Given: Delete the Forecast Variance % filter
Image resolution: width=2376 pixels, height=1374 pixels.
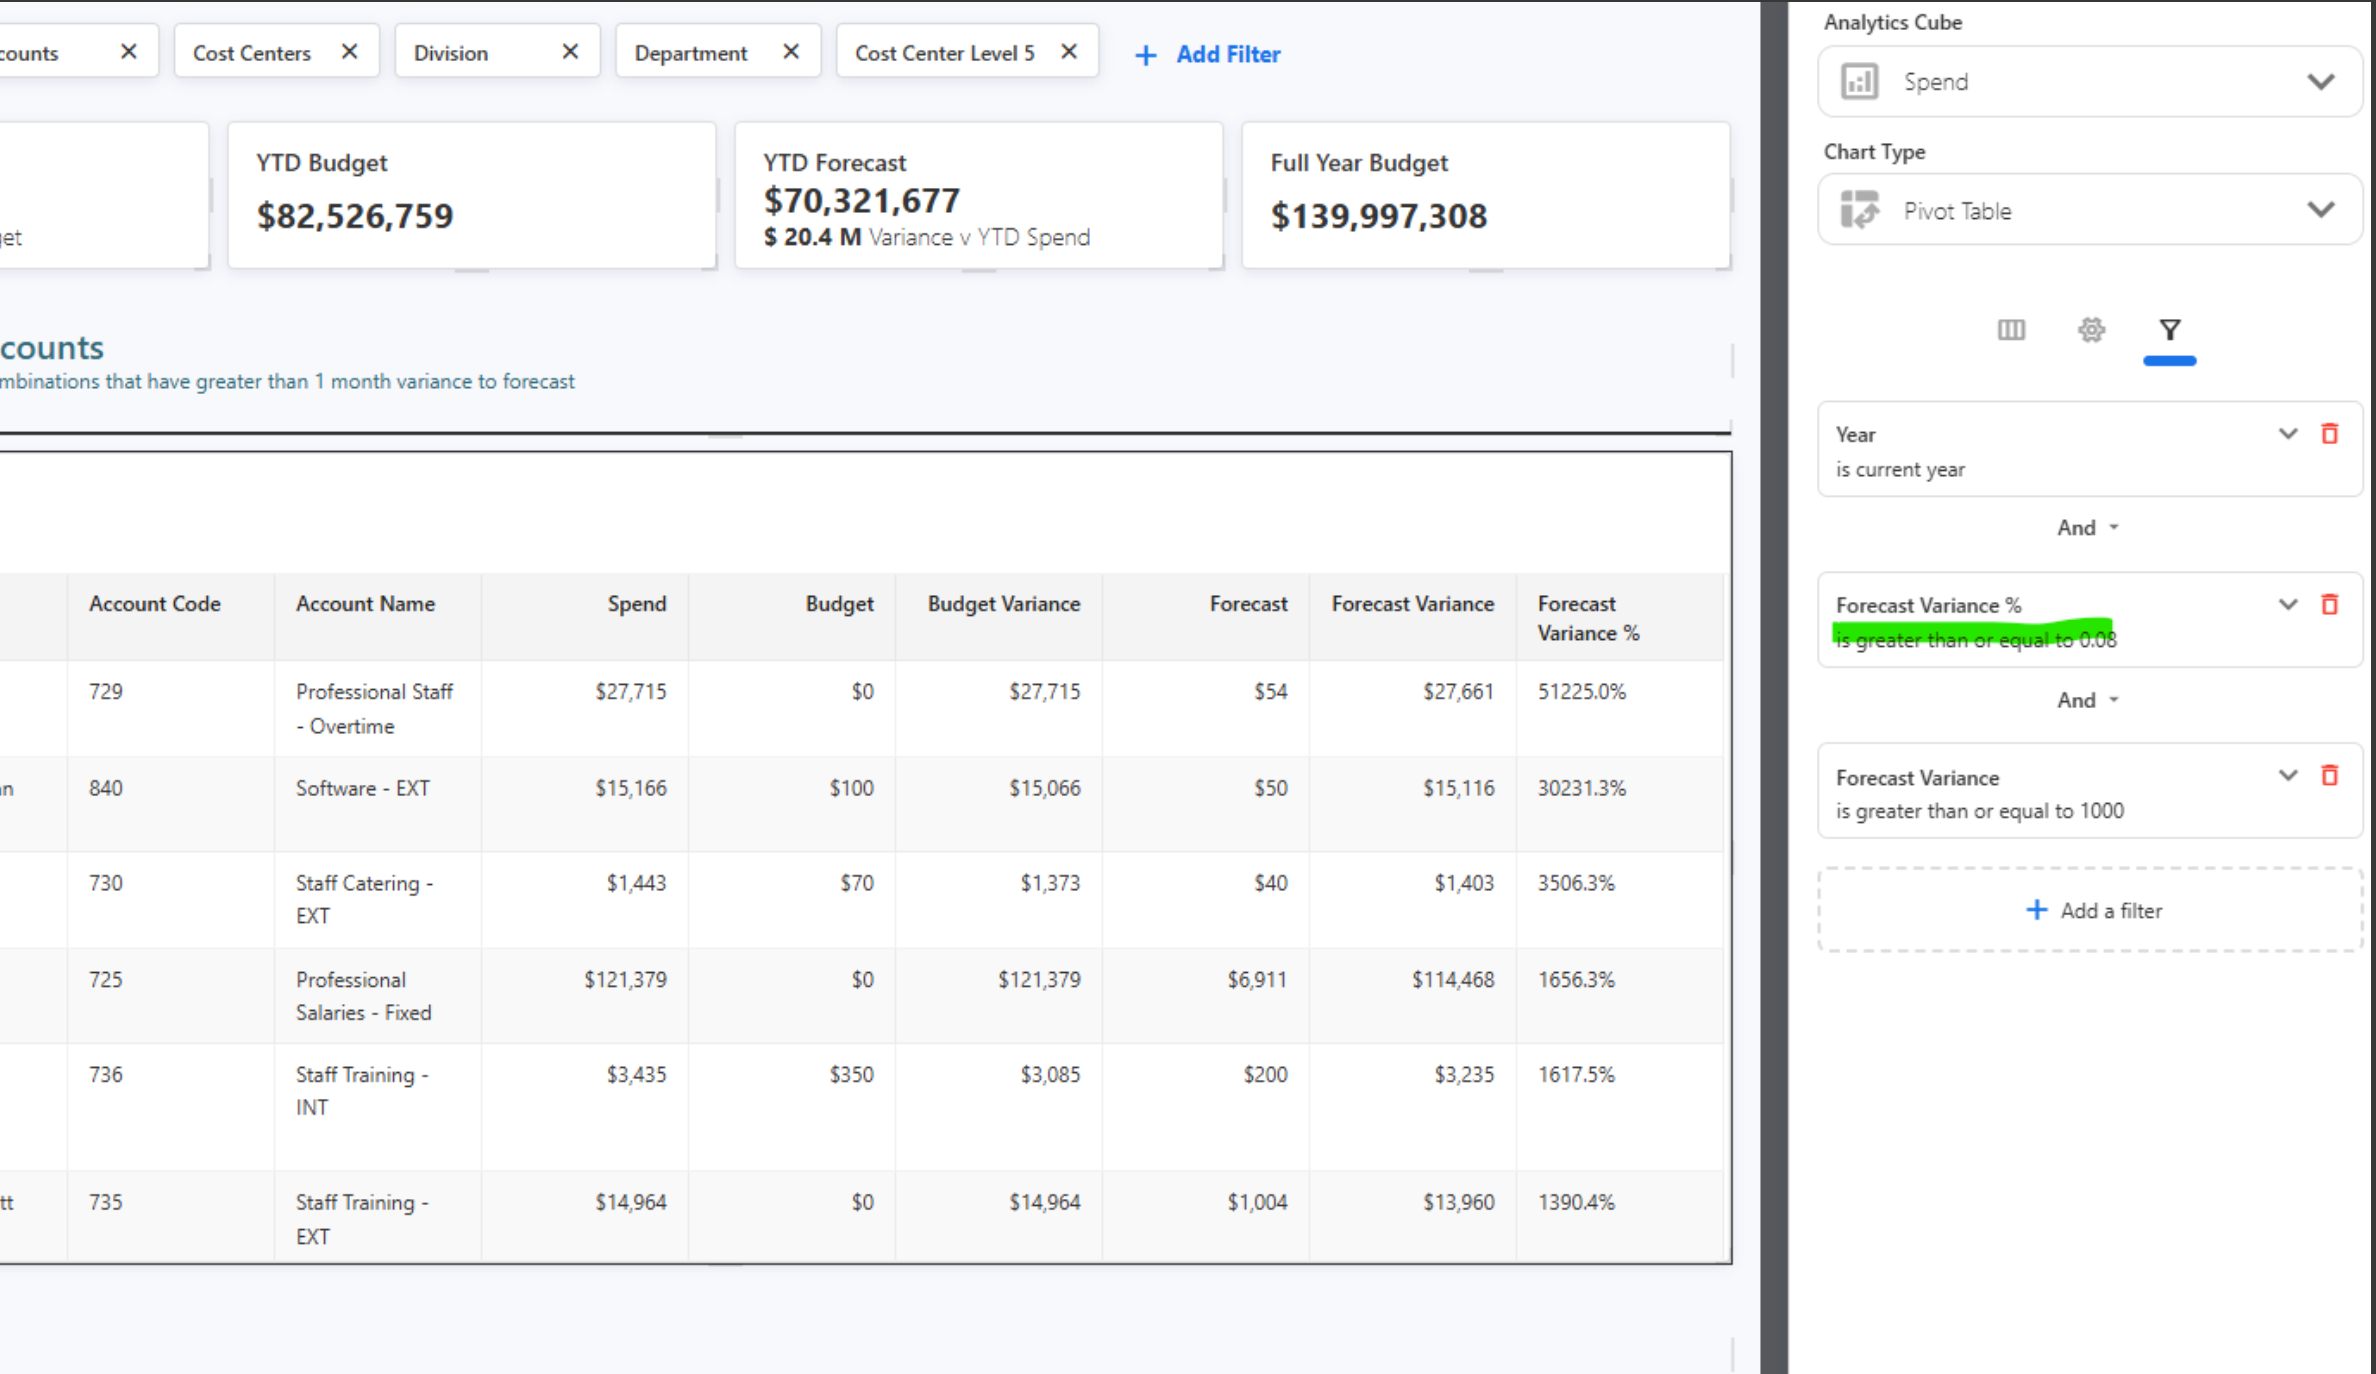Looking at the screenshot, I should tap(2330, 605).
